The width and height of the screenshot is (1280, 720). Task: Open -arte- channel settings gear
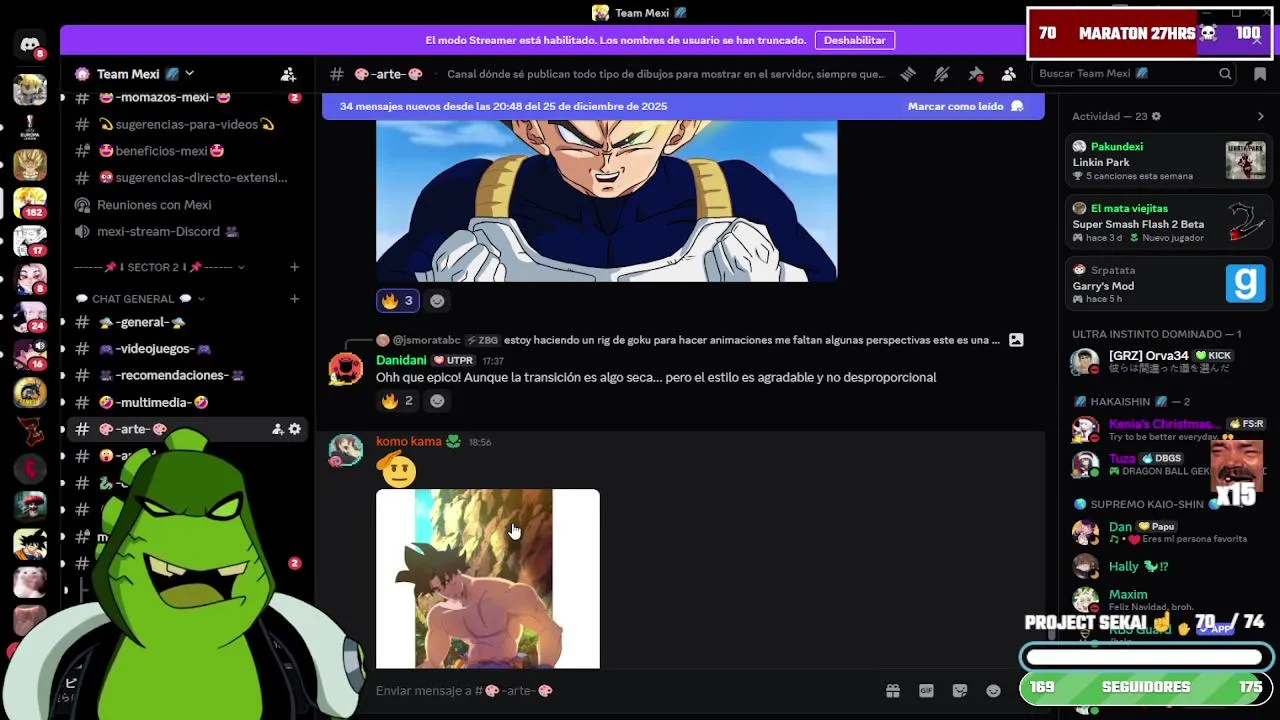click(x=295, y=429)
